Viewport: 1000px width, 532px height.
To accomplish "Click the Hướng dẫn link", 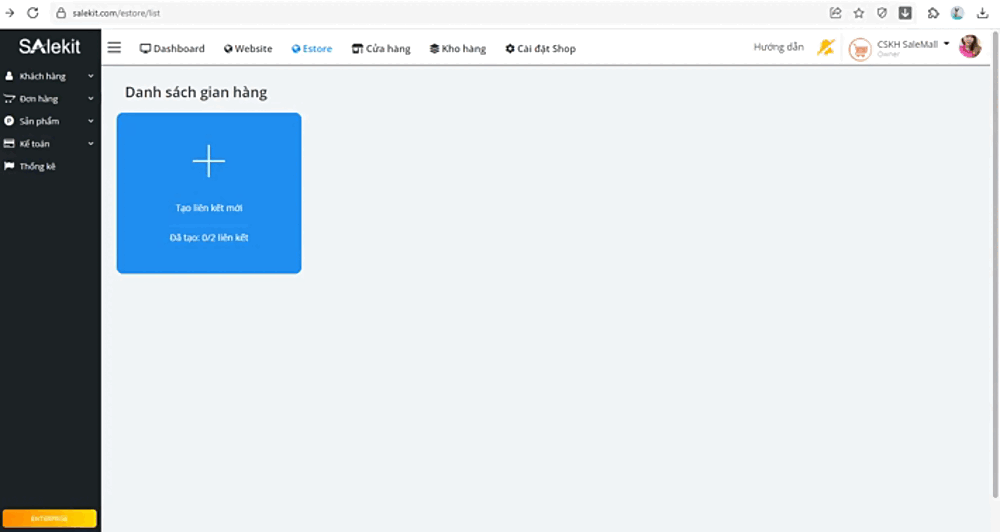I will pos(778,47).
